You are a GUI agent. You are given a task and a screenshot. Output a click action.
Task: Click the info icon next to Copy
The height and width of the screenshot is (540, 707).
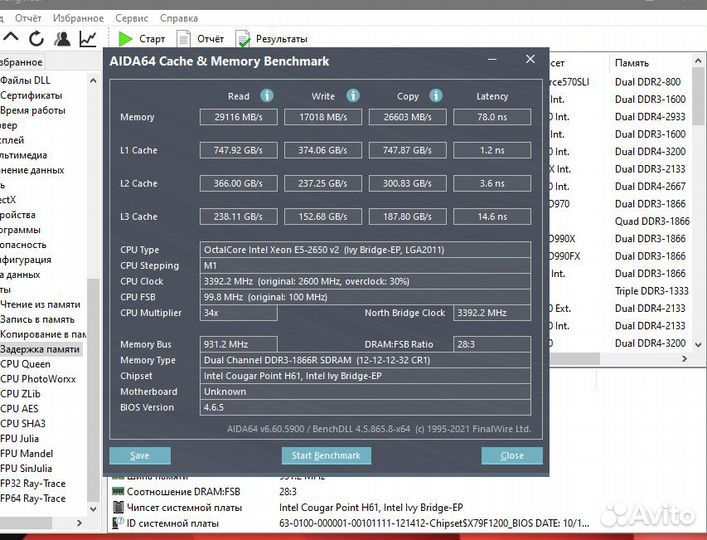pos(436,96)
